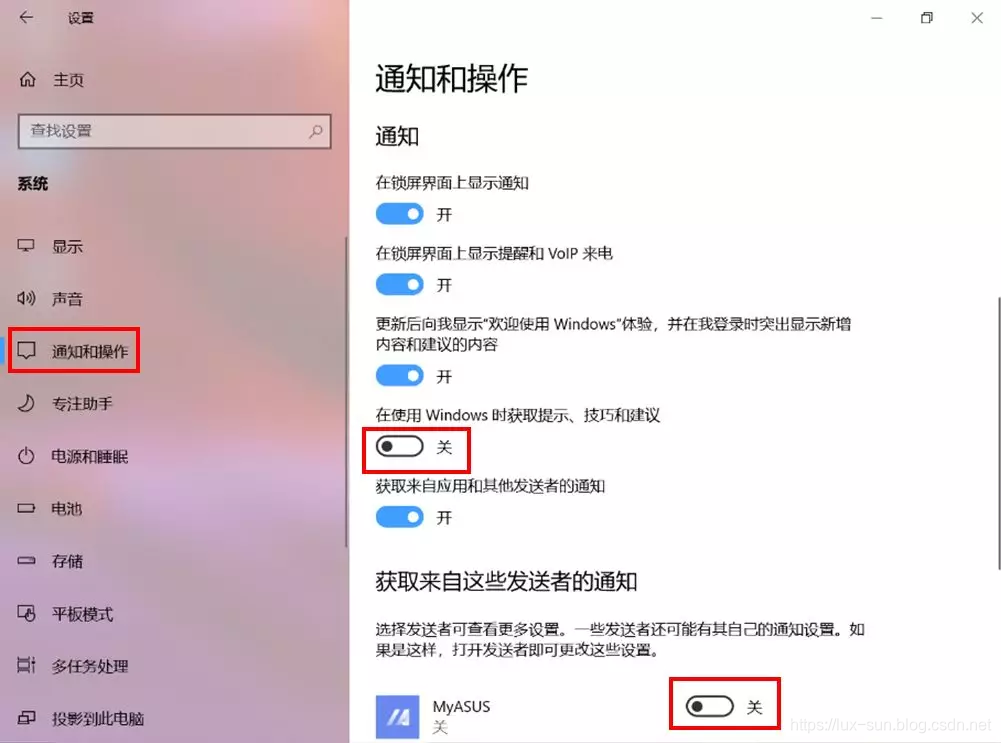Click the right pane vertical scrollbar
Screen dimensions: 1001x743
998,433
